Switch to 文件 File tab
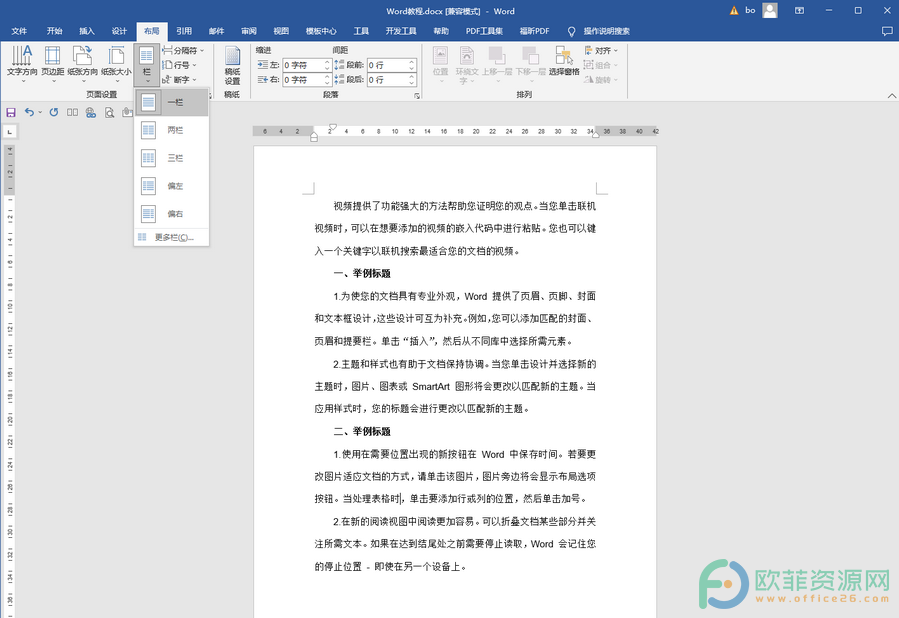899x618 pixels. 19,31
